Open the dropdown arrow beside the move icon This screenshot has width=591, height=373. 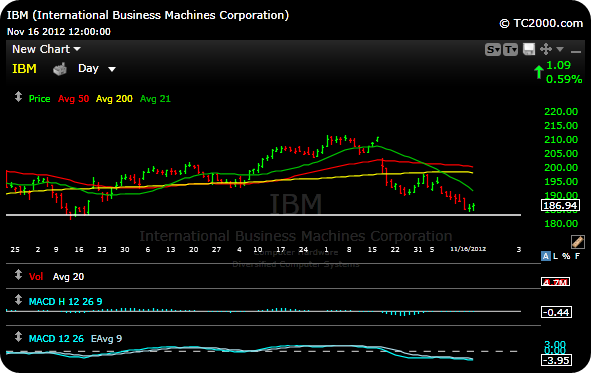point(560,49)
